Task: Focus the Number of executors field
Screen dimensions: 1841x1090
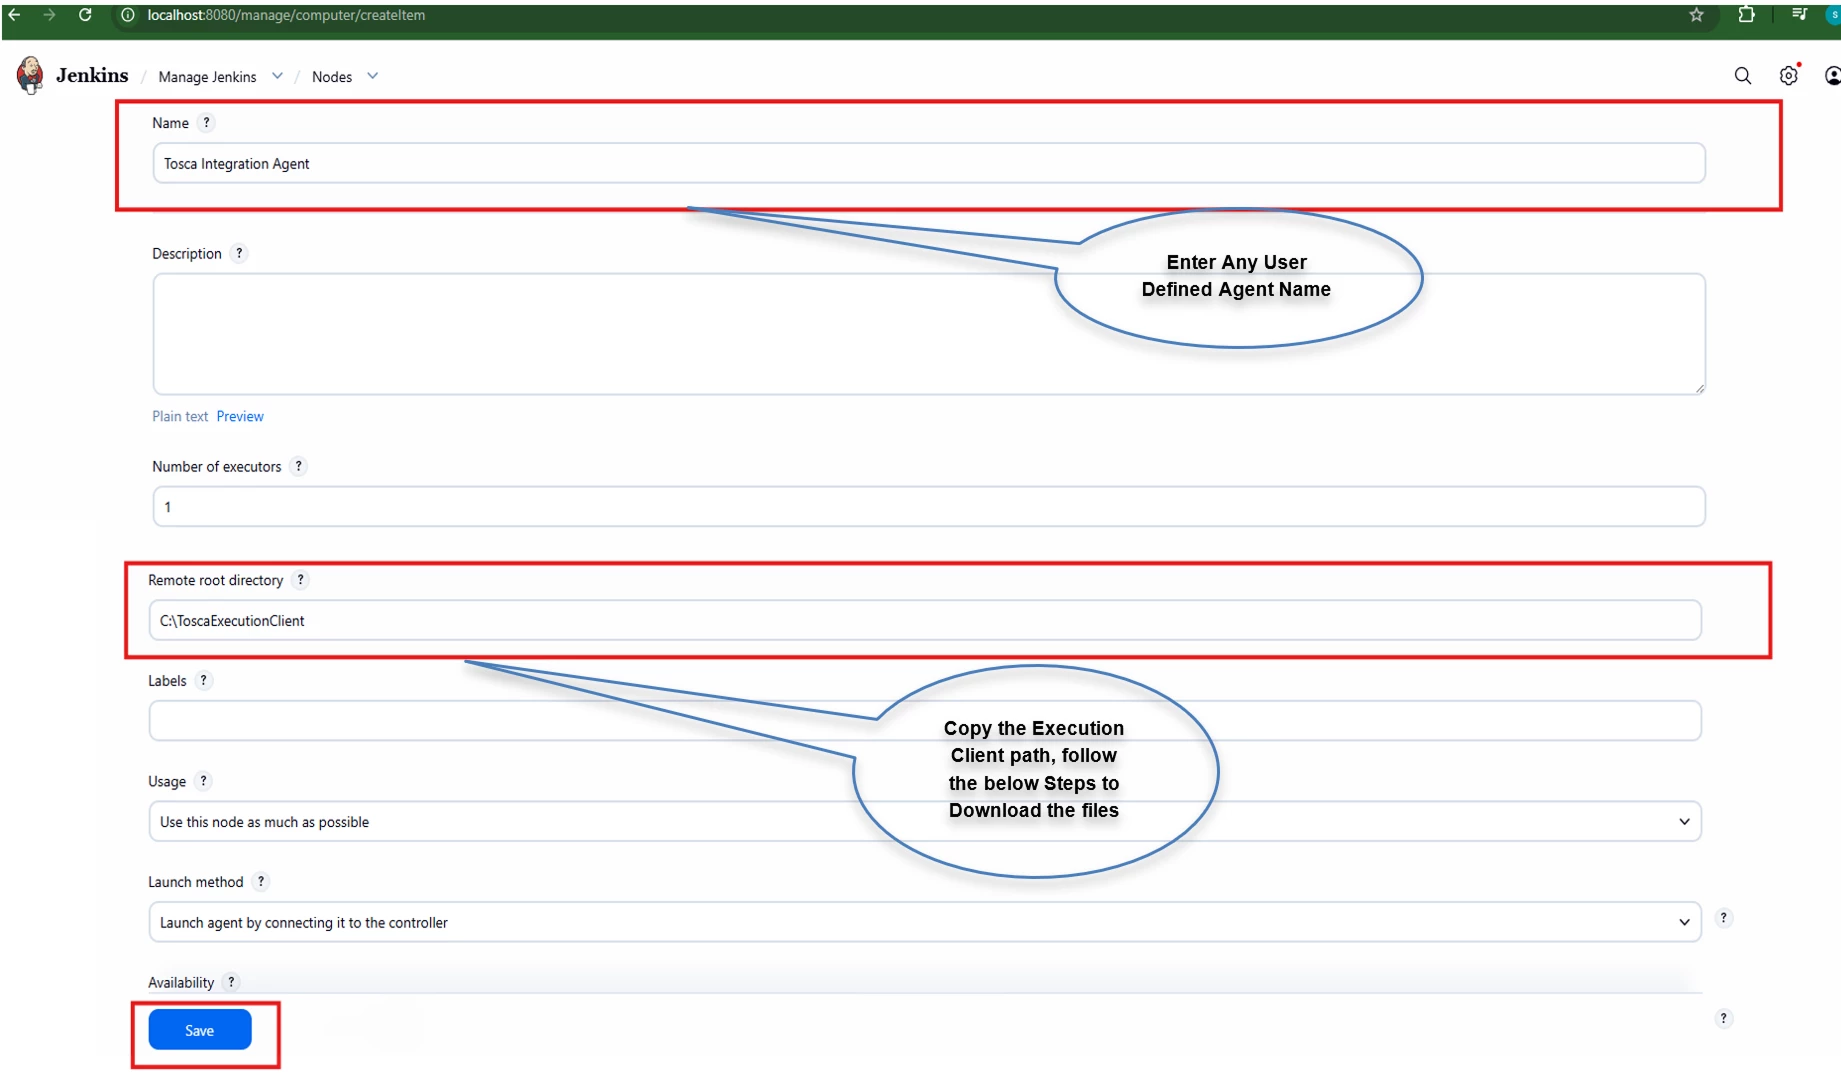Action: tap(929, 506)
